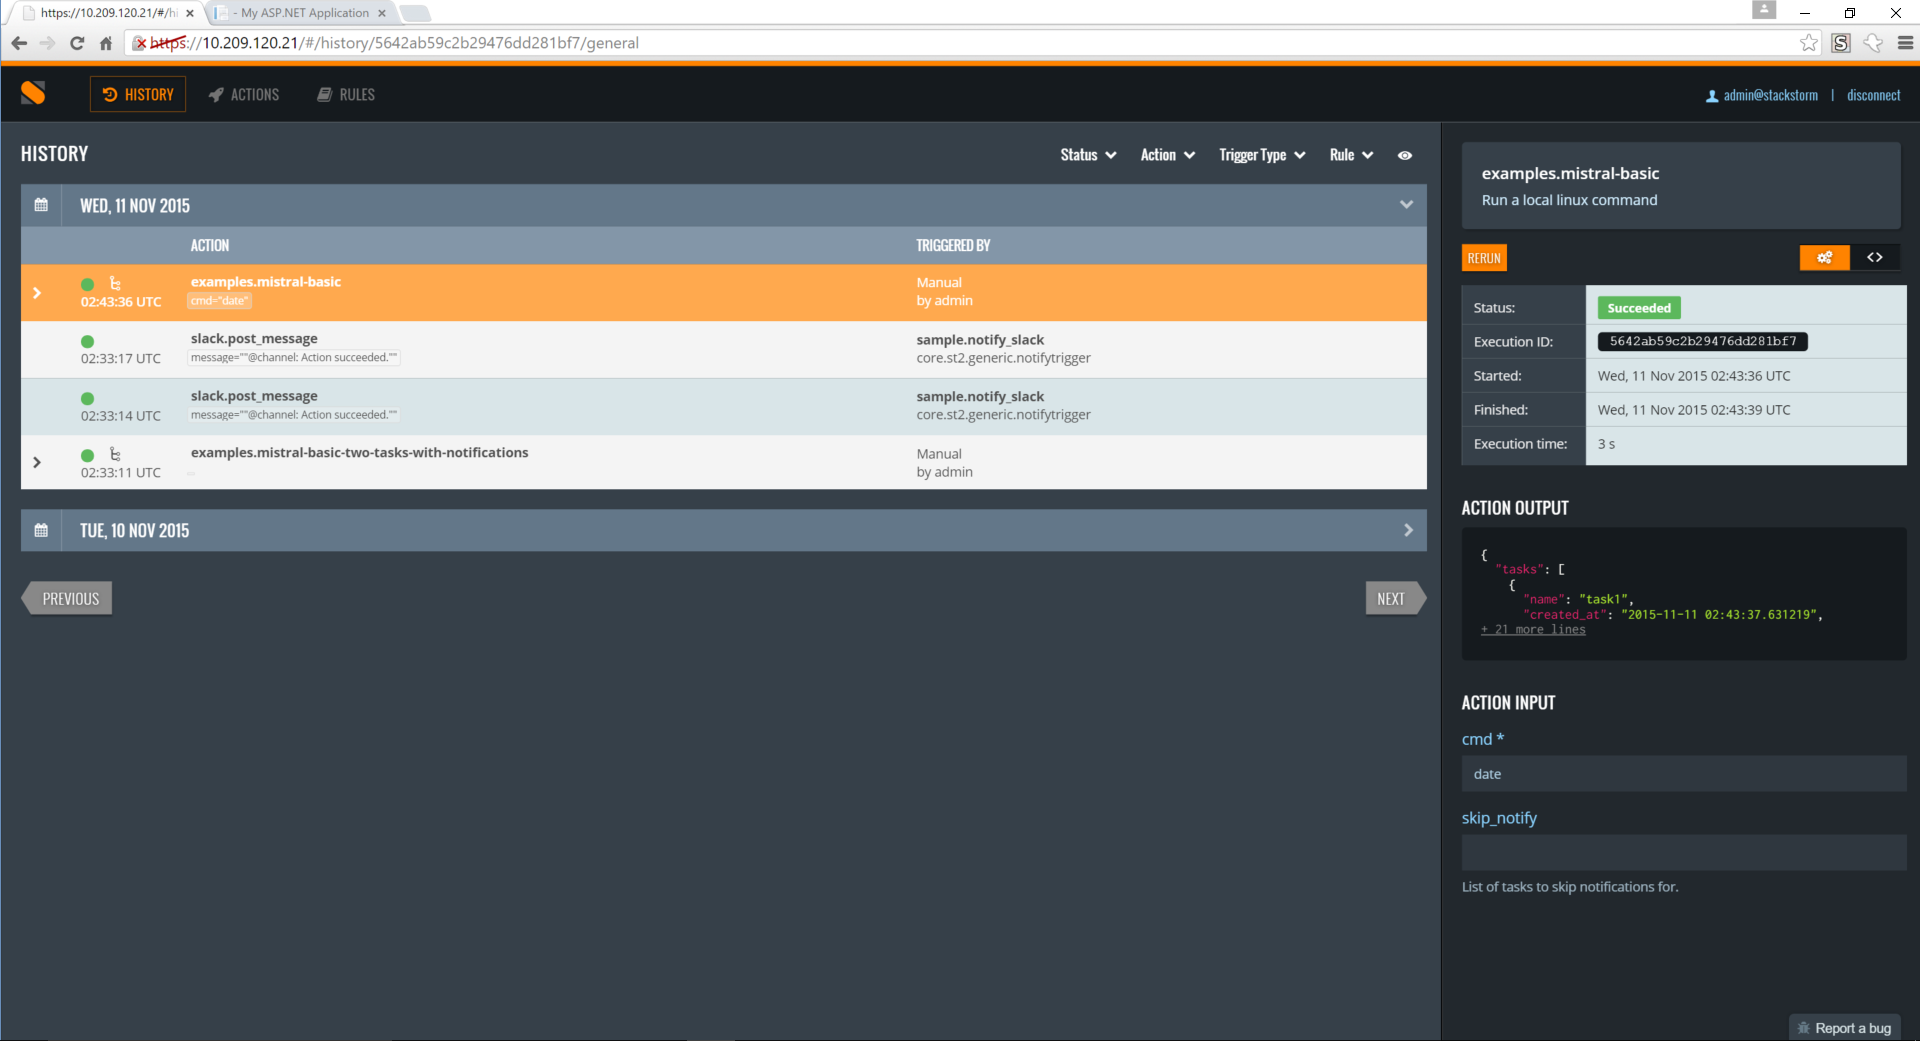Click inside the skip_notify input field

pos(1681,852)
